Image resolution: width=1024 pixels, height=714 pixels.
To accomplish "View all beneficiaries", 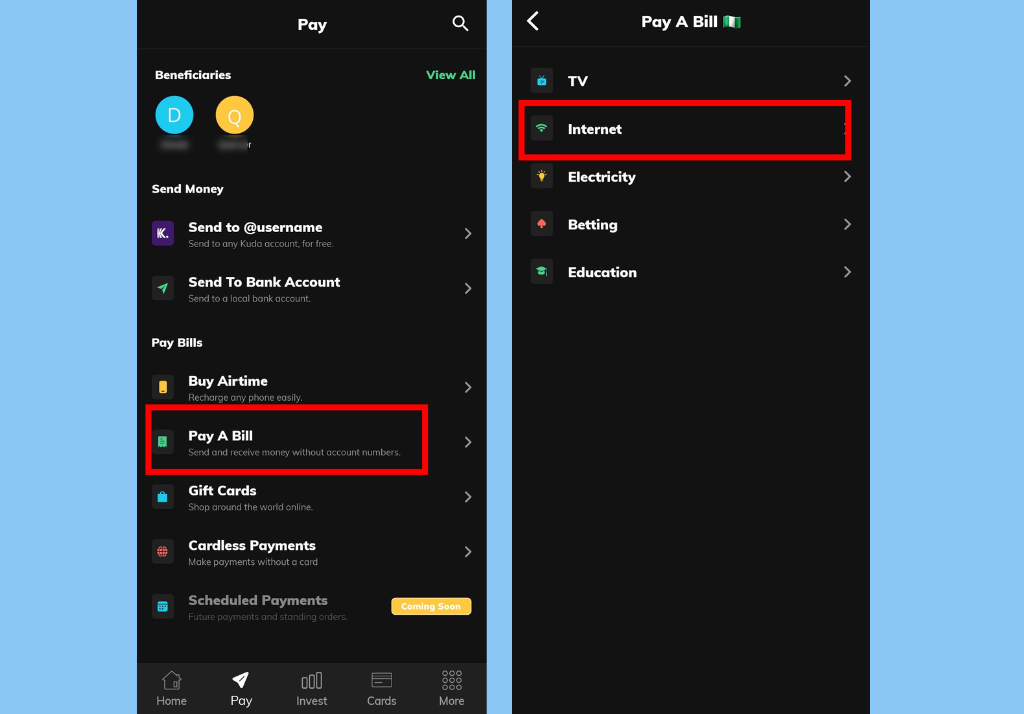I will [x=451, y=75].
